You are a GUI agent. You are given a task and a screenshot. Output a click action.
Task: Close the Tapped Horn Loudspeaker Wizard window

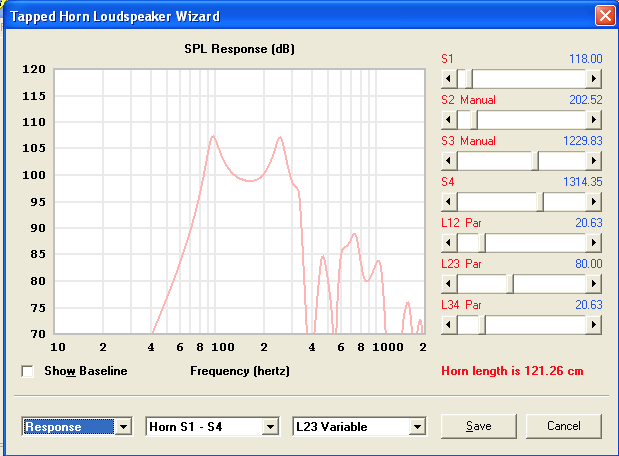pyautogui.click(x=605, y=16)
